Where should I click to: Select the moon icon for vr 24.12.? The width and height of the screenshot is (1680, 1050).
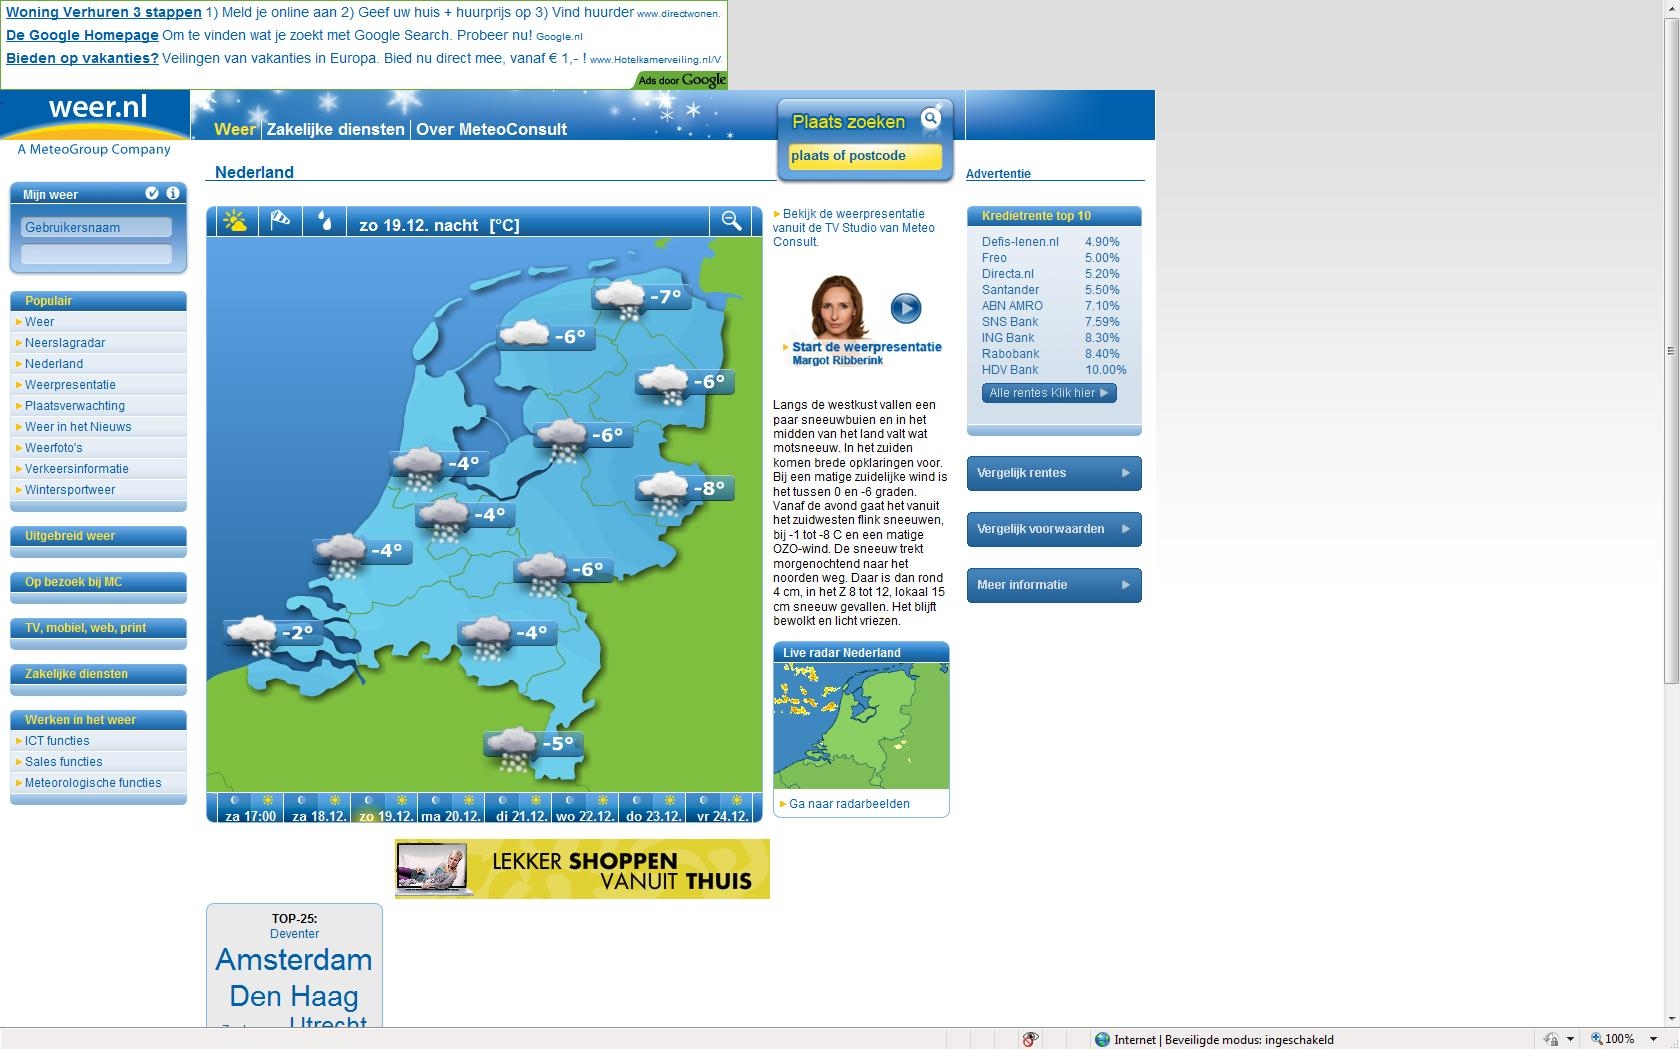[x=704, y=801]
